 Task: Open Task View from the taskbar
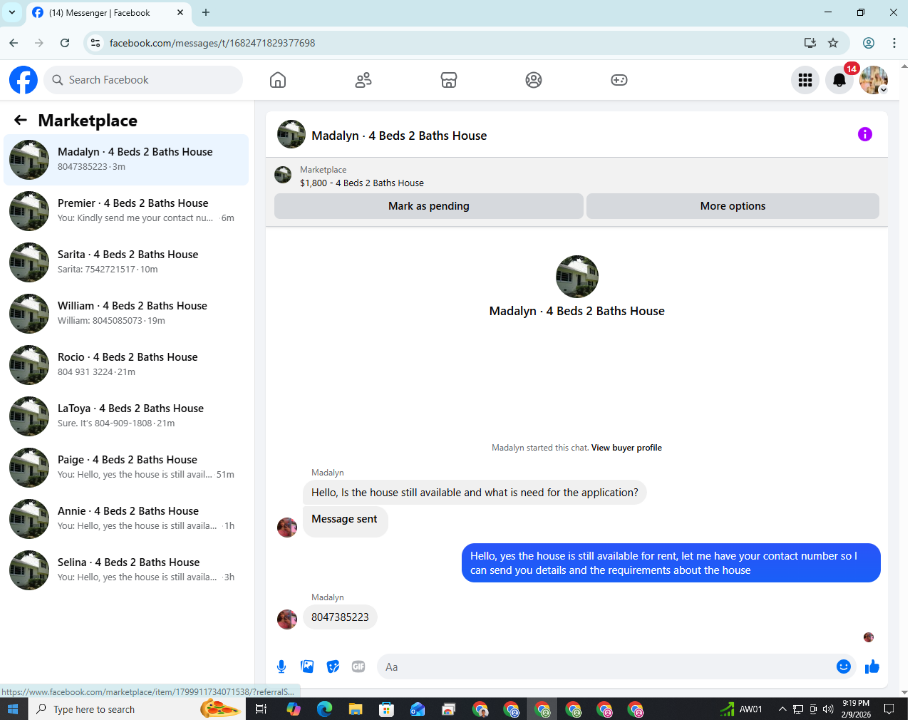[x=261, y=709]
